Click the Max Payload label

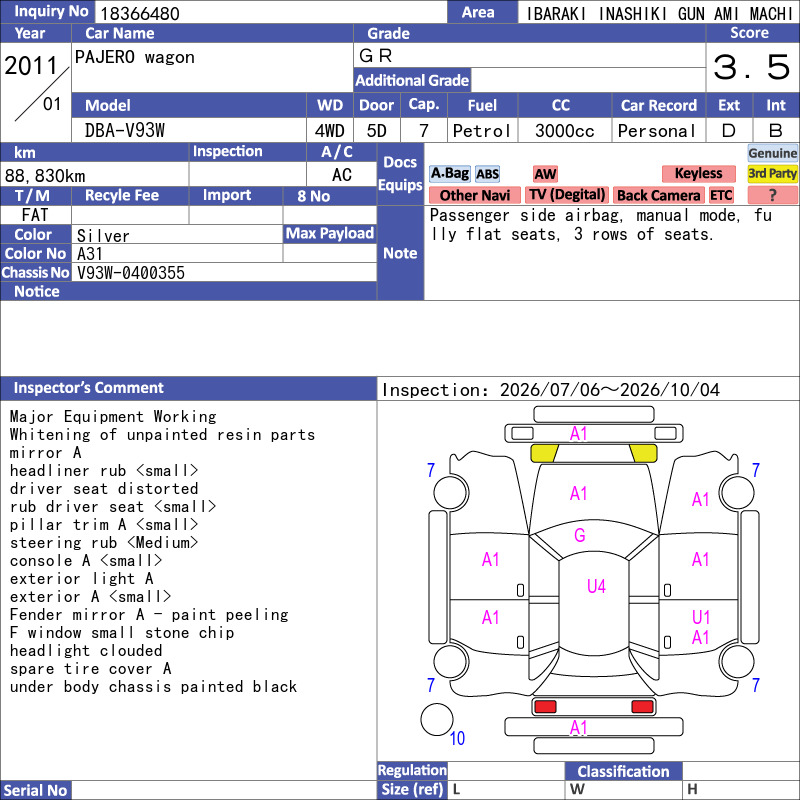click(x=330, y=233)
